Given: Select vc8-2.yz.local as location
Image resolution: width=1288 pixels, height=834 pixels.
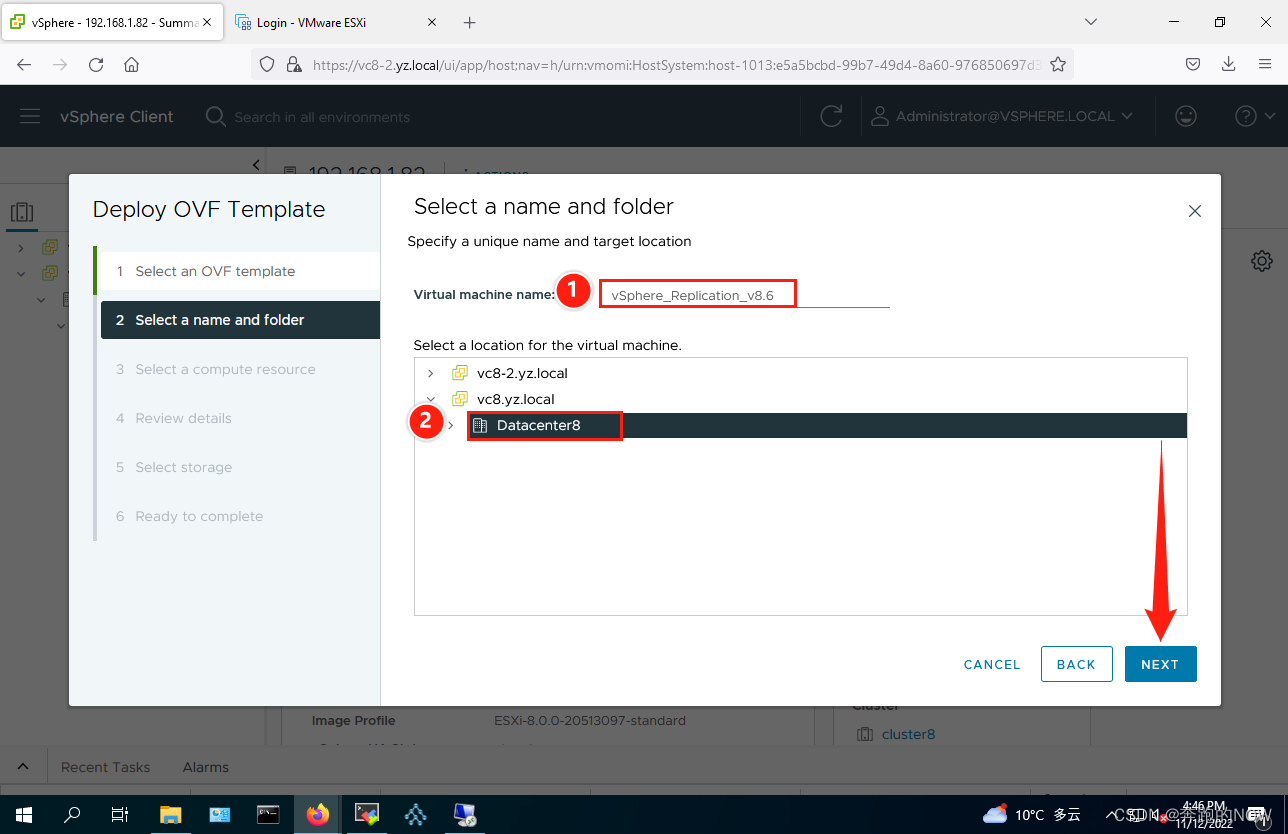Looking at the screenshot, I should (x=522, y=373).
